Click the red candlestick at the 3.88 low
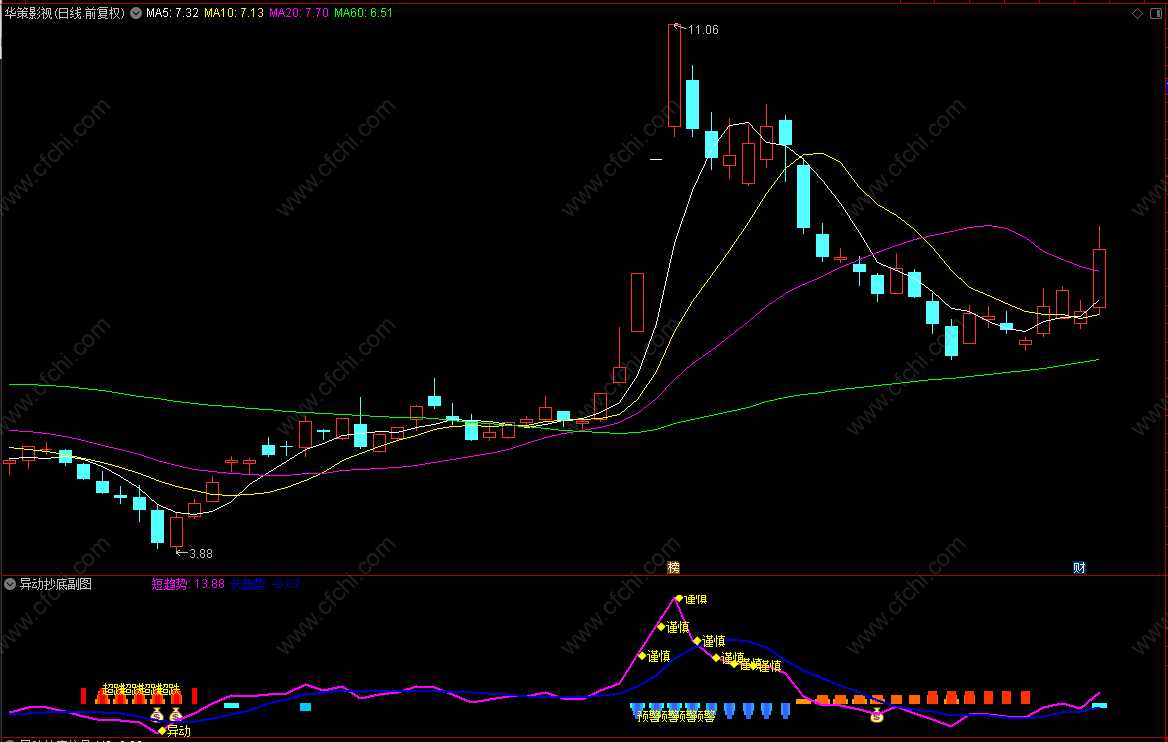The width and height of the screenshot is (1168, 742). 177,532
